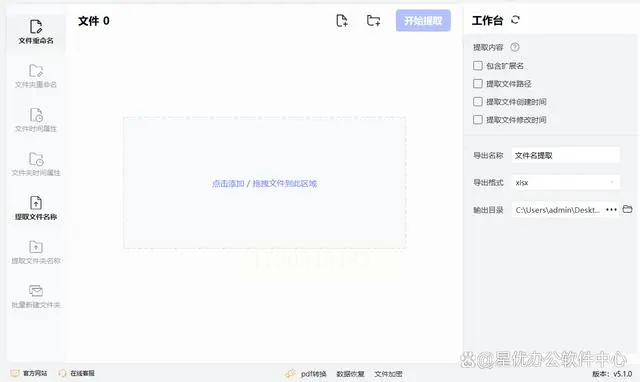
Task: Open the 官方网站 link
Action: coord(29,373)
